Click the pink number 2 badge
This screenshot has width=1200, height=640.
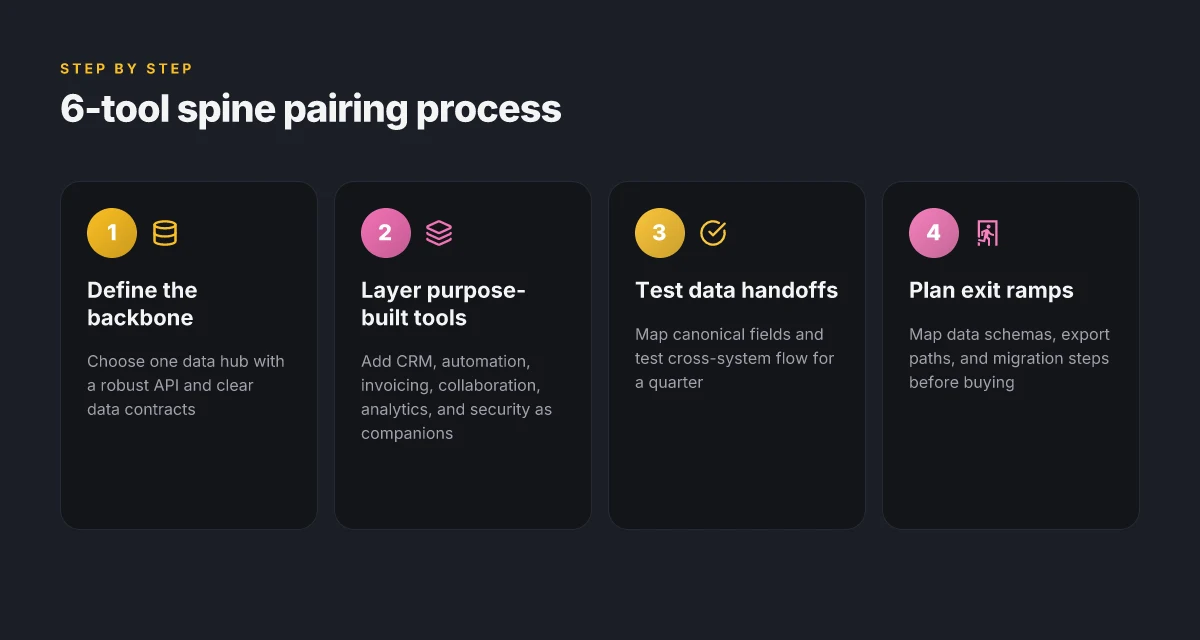coord(386,233)
